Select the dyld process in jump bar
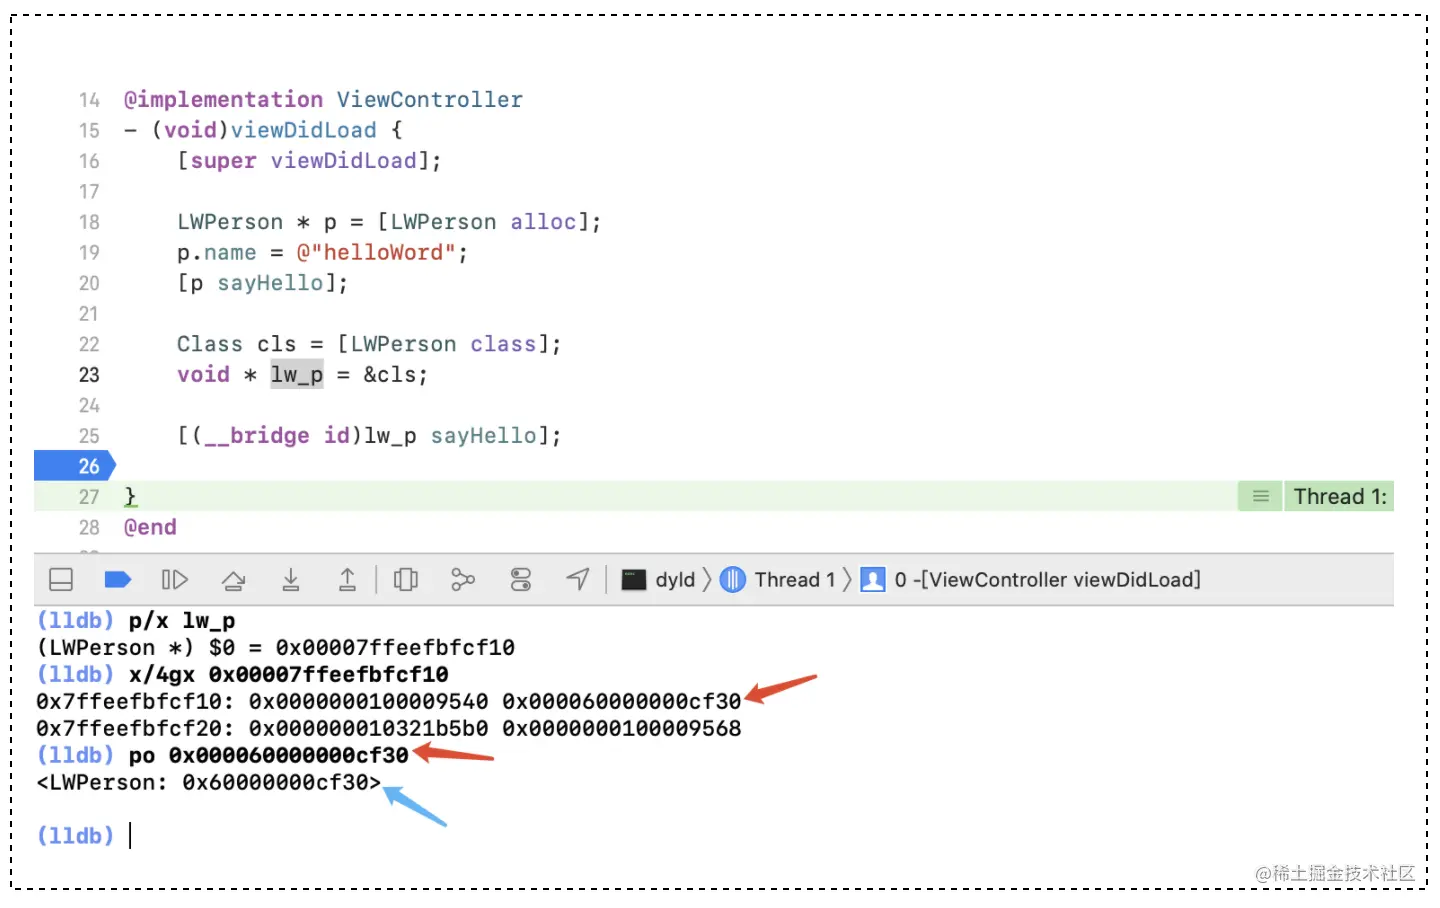Screen dimensions: 1440x908 [675, 580]
